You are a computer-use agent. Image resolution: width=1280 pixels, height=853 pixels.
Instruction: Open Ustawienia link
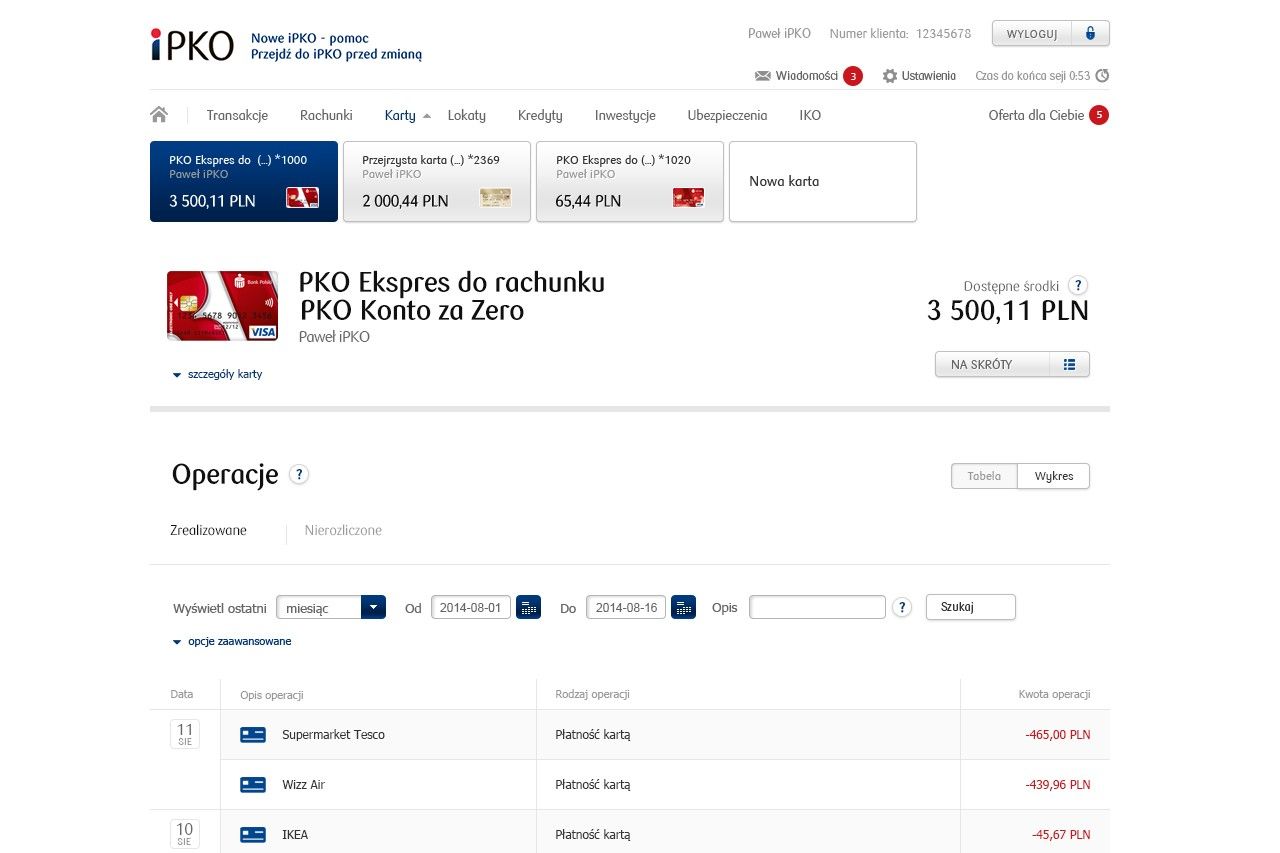pyautogui.click(x=928, y=76)
